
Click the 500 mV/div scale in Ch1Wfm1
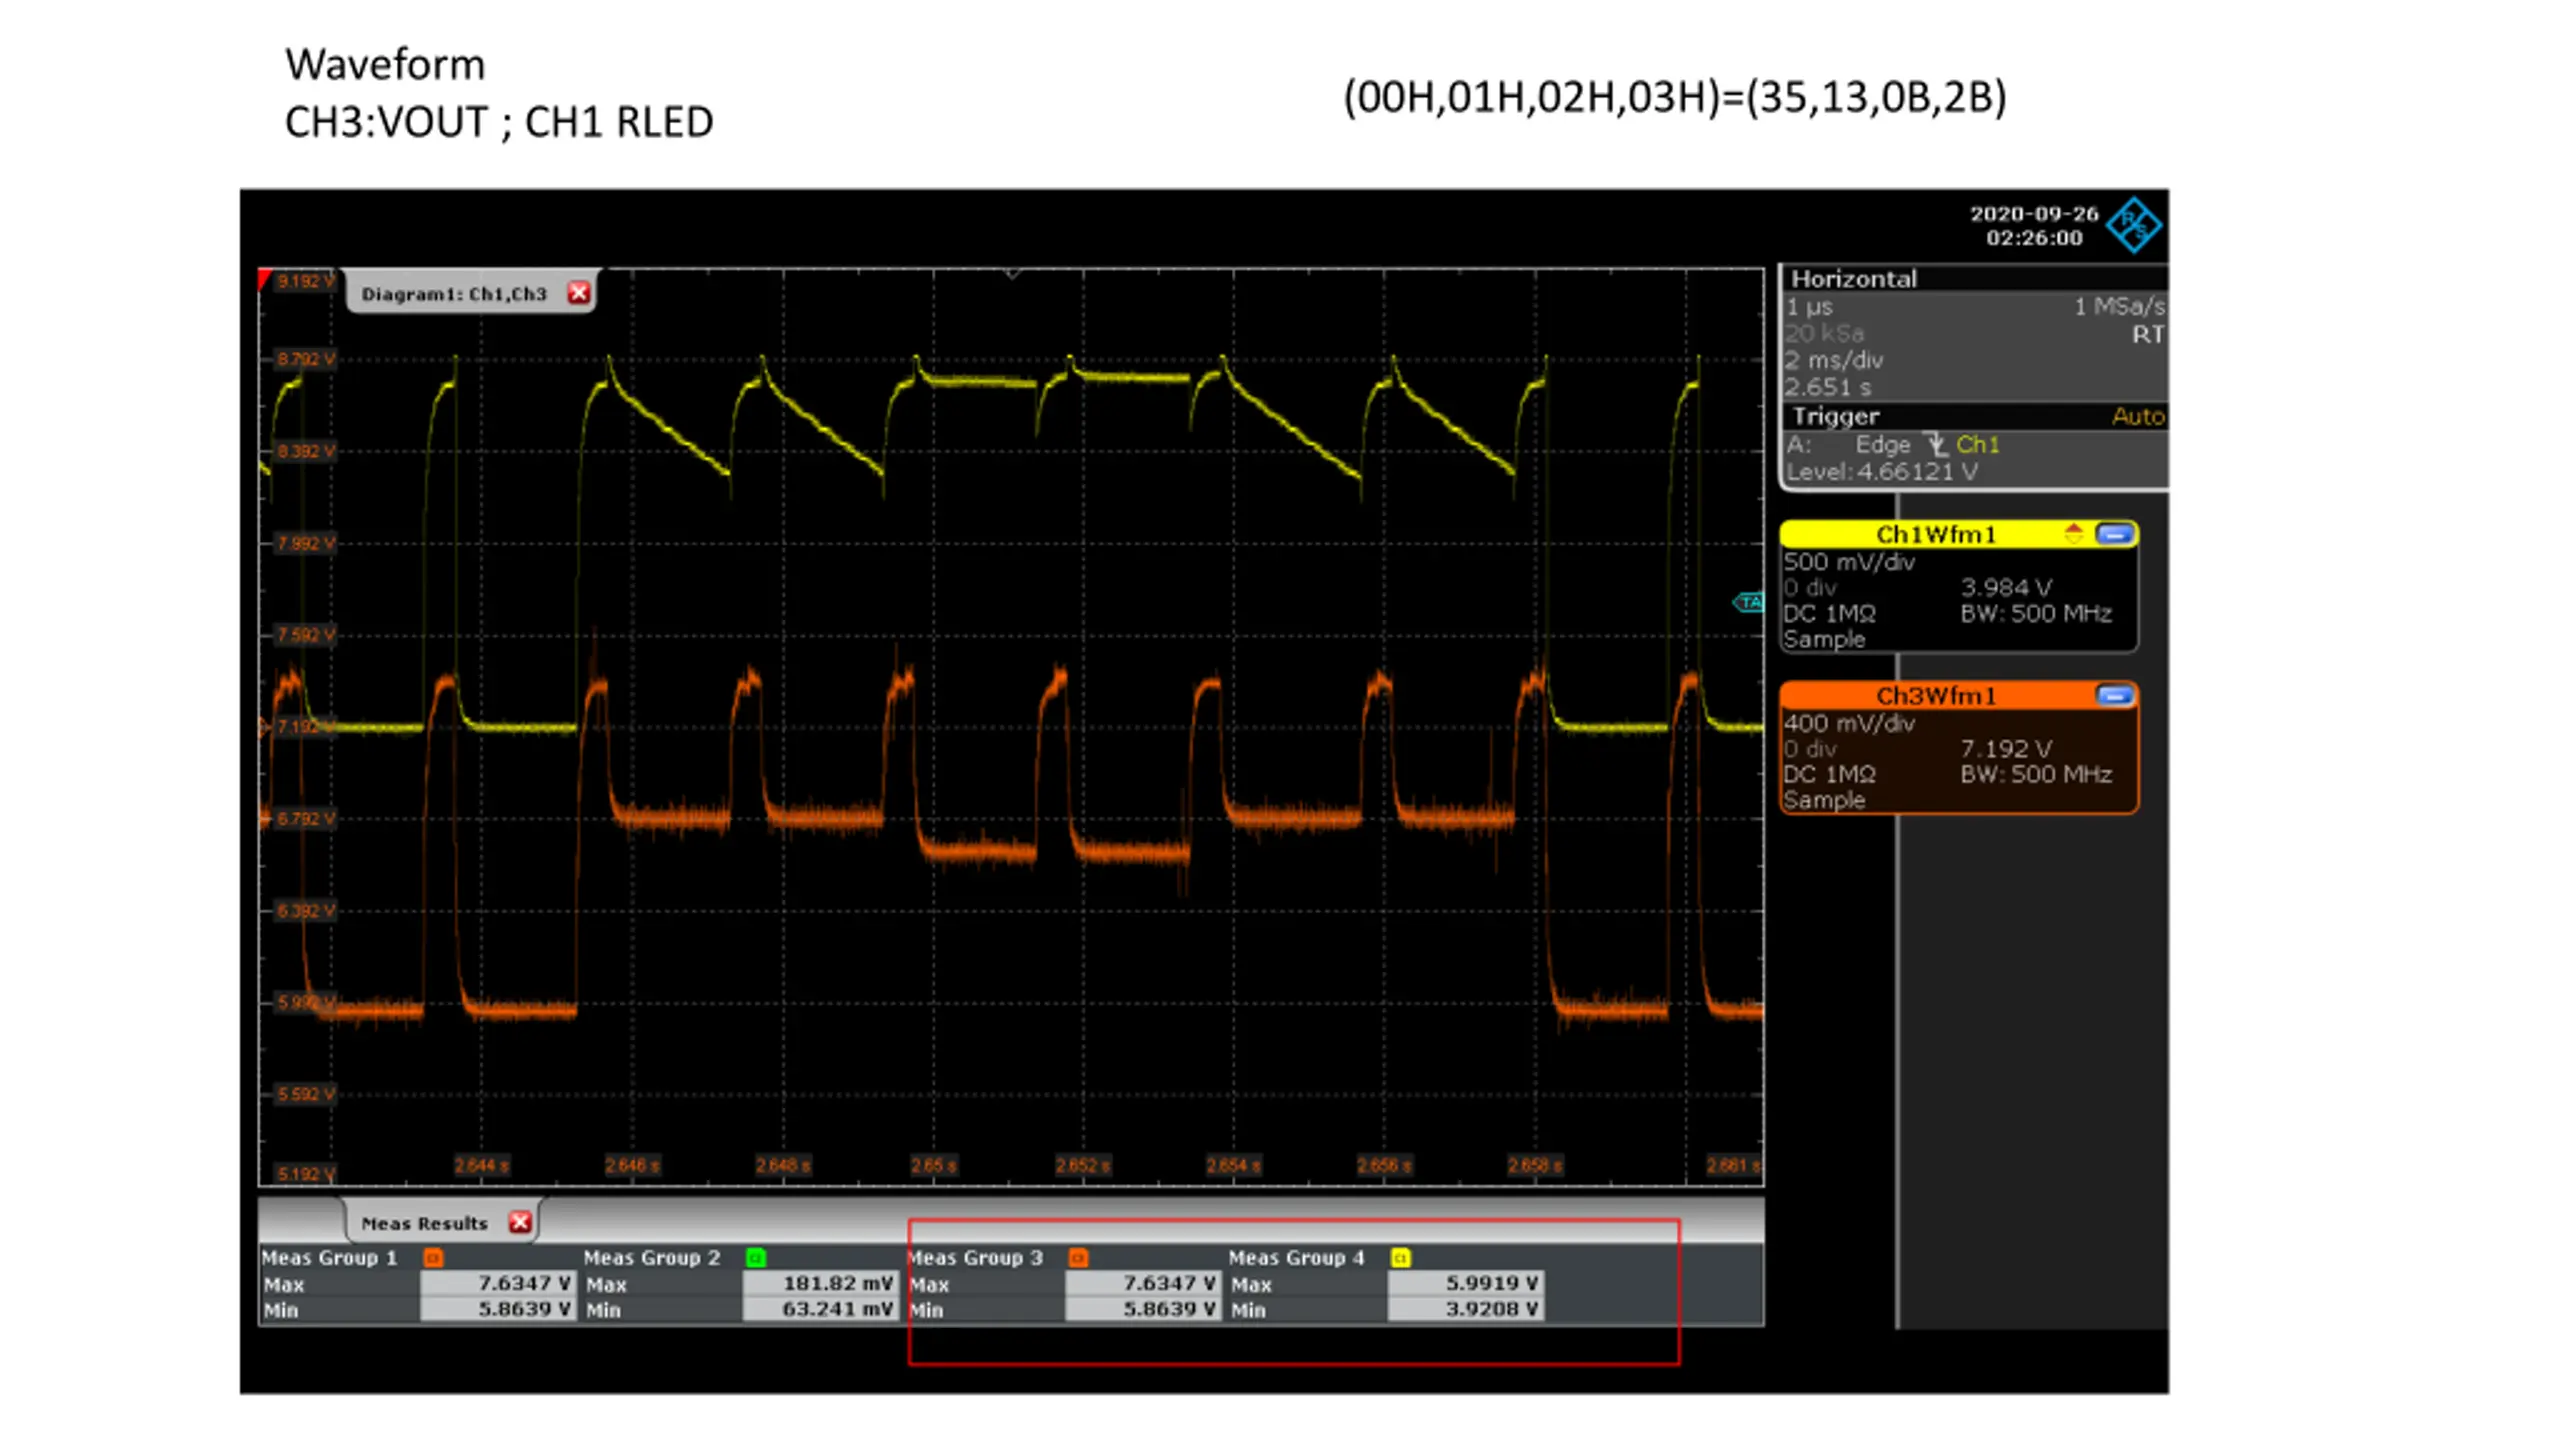(x=1849, y=562)
